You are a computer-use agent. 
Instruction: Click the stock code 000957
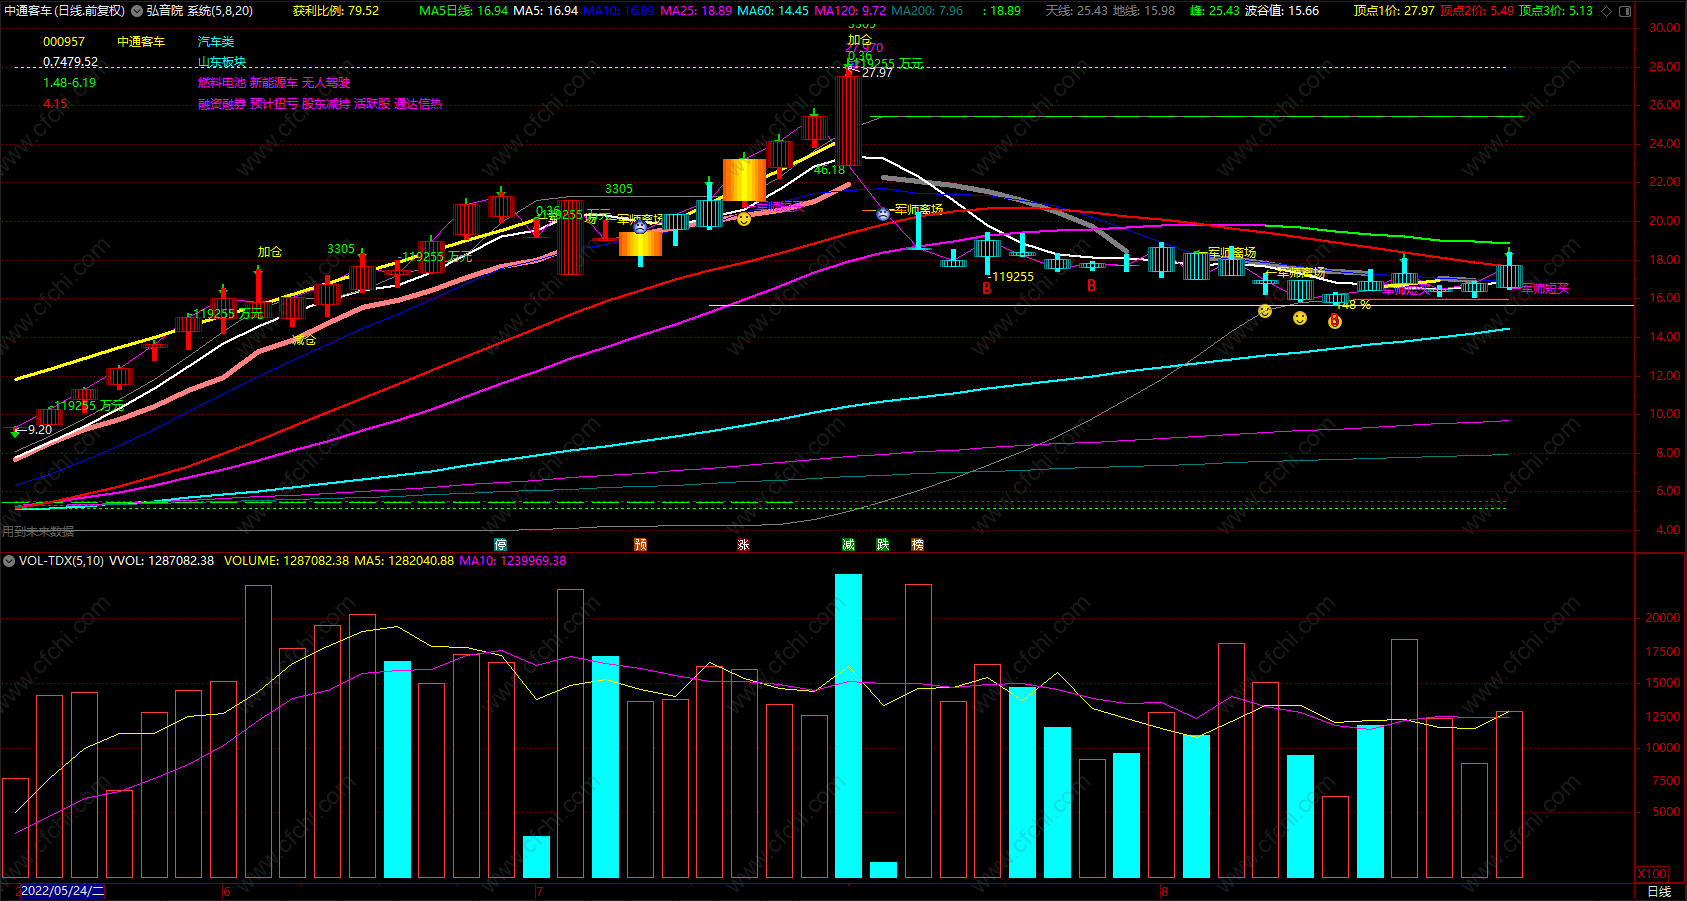tap(64, 42)
